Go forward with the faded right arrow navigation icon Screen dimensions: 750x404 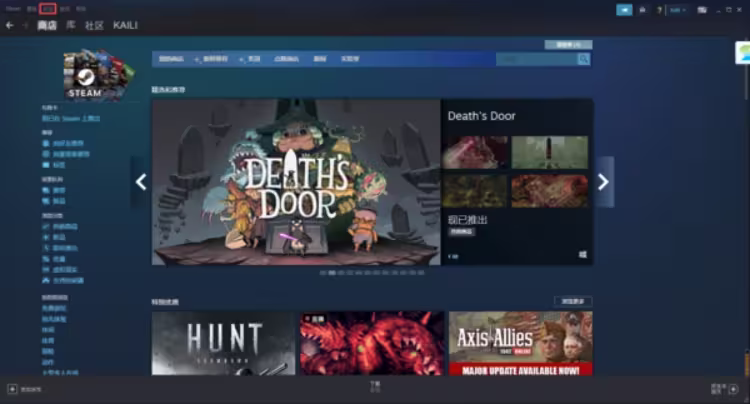click(x=25, y=25)
